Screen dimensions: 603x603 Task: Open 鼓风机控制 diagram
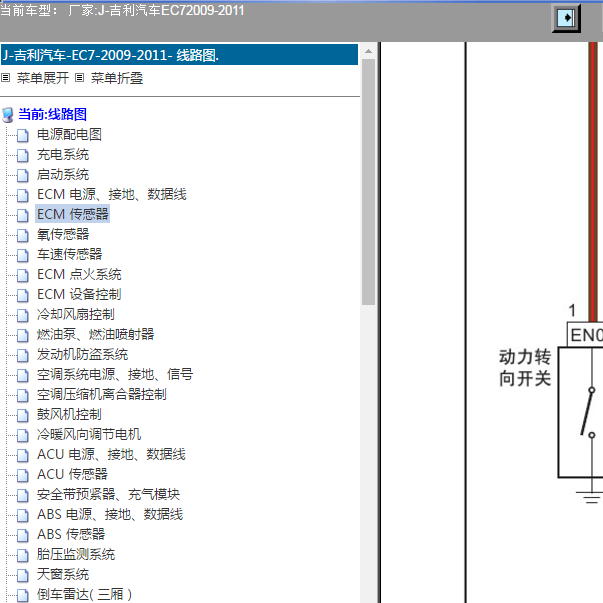click(x=69, y=415)
